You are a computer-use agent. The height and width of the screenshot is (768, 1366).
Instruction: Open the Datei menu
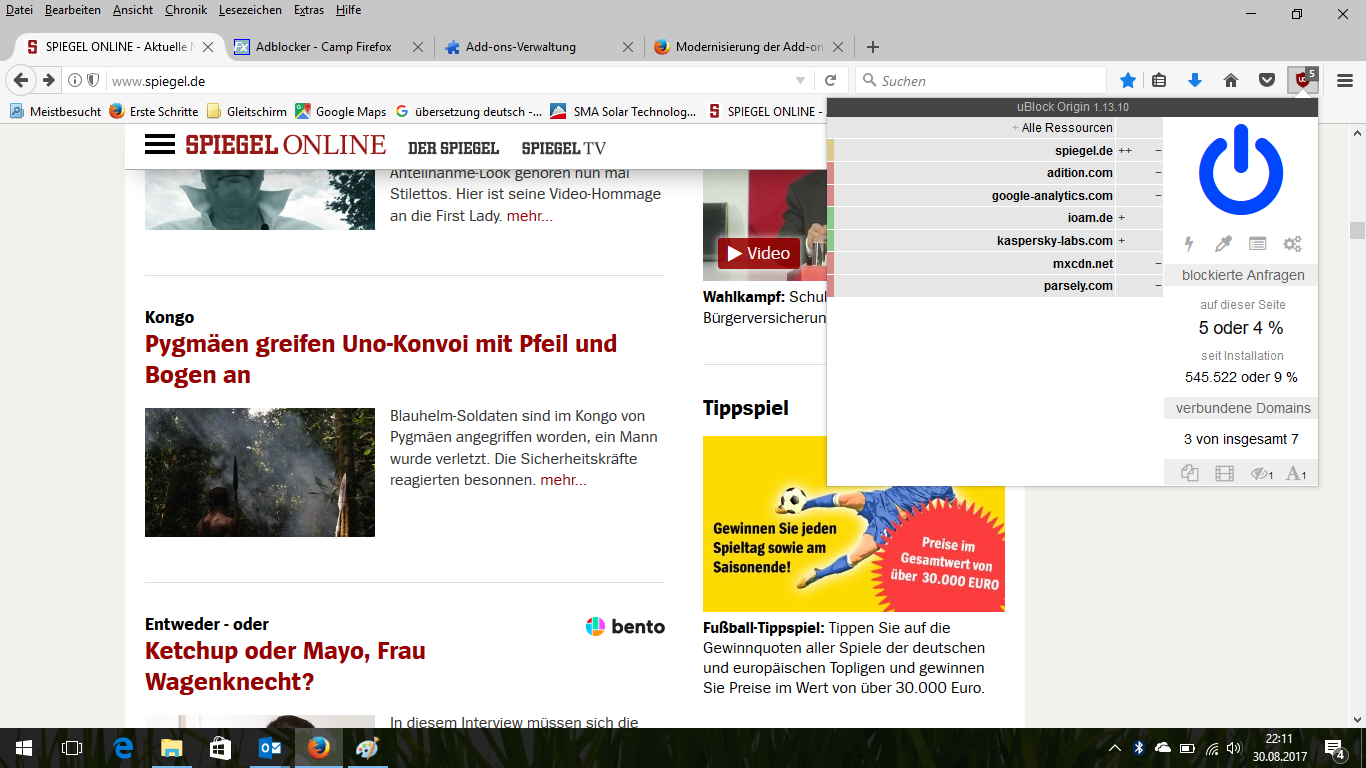(x=19, y=10)
